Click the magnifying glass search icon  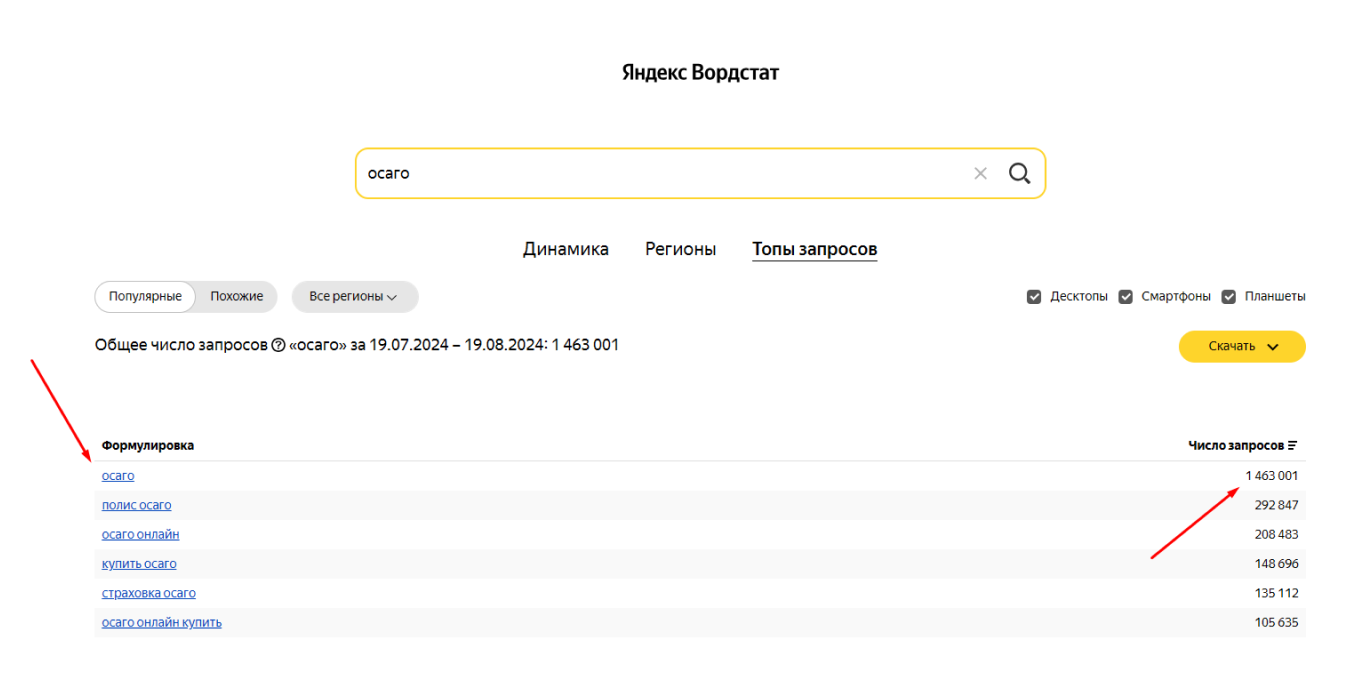click(x=1019, y=174)
